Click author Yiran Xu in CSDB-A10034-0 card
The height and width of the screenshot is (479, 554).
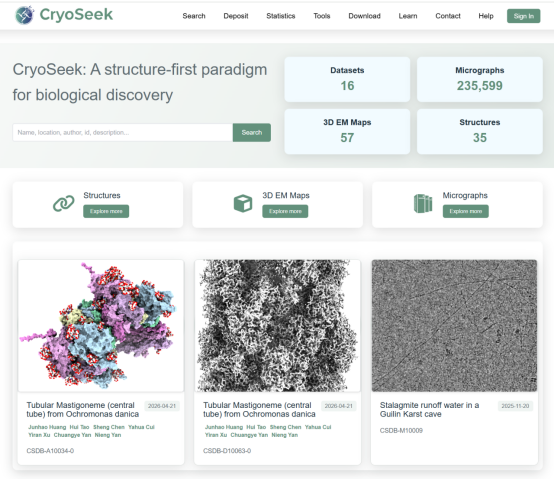pos(39,435)
